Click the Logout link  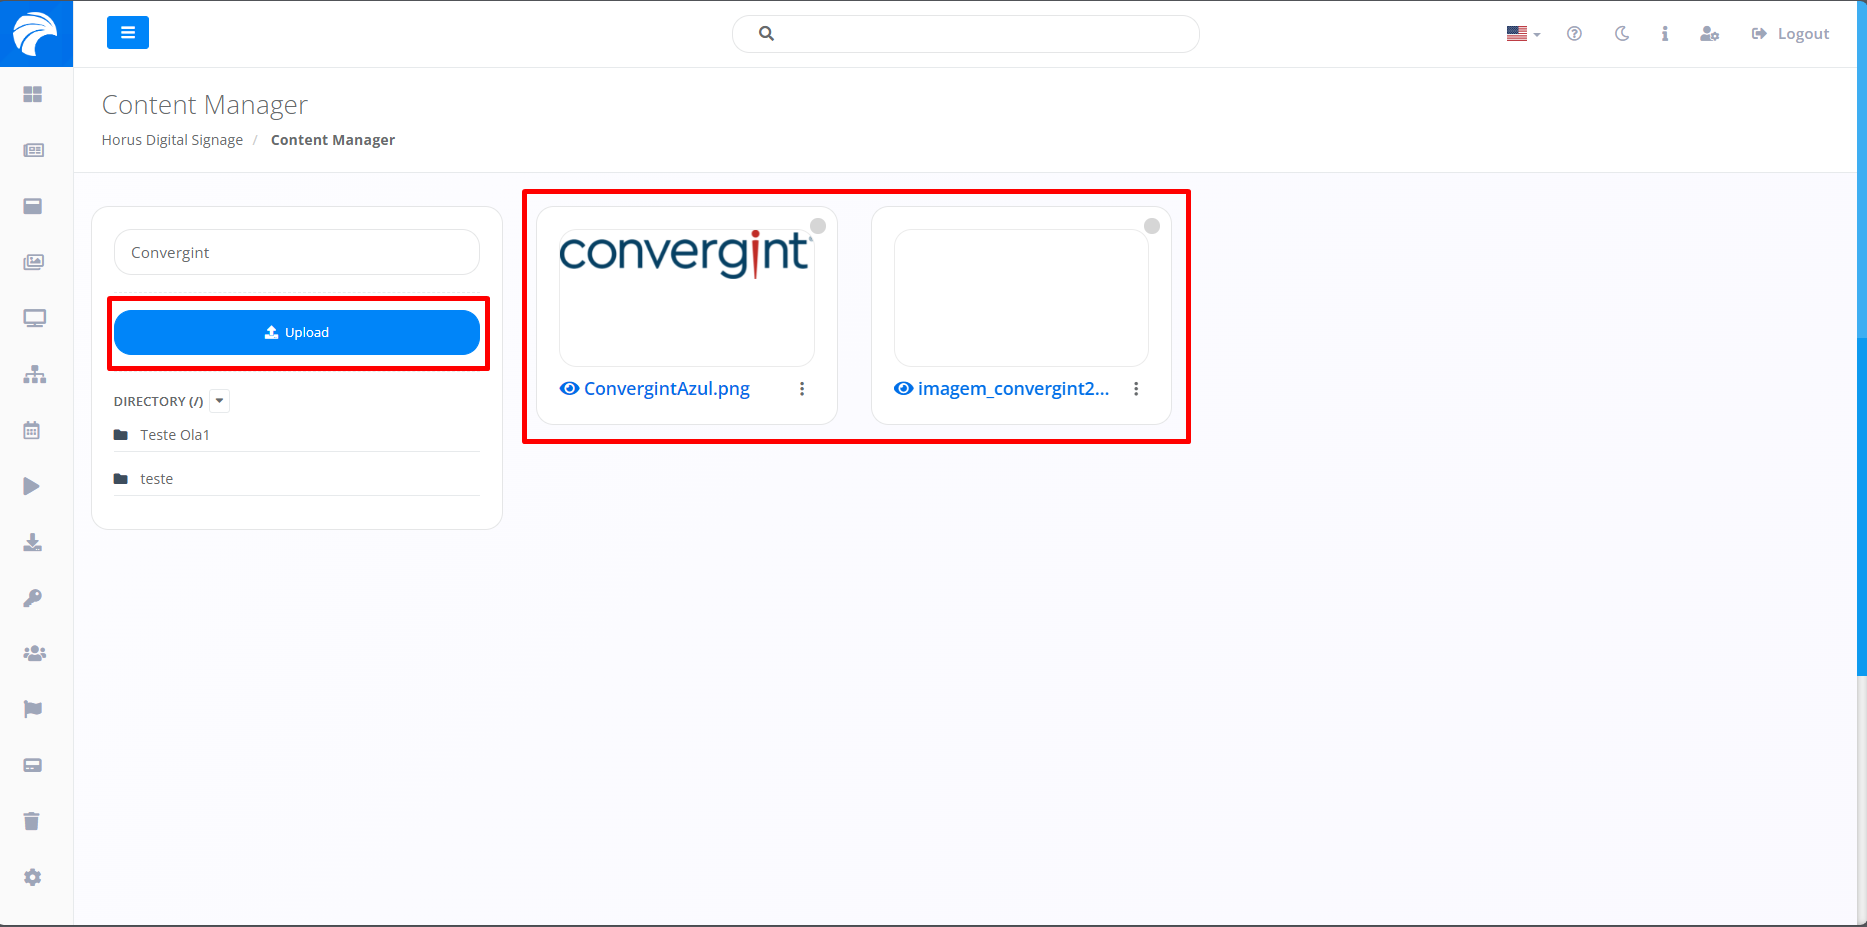pos(1791,34)
